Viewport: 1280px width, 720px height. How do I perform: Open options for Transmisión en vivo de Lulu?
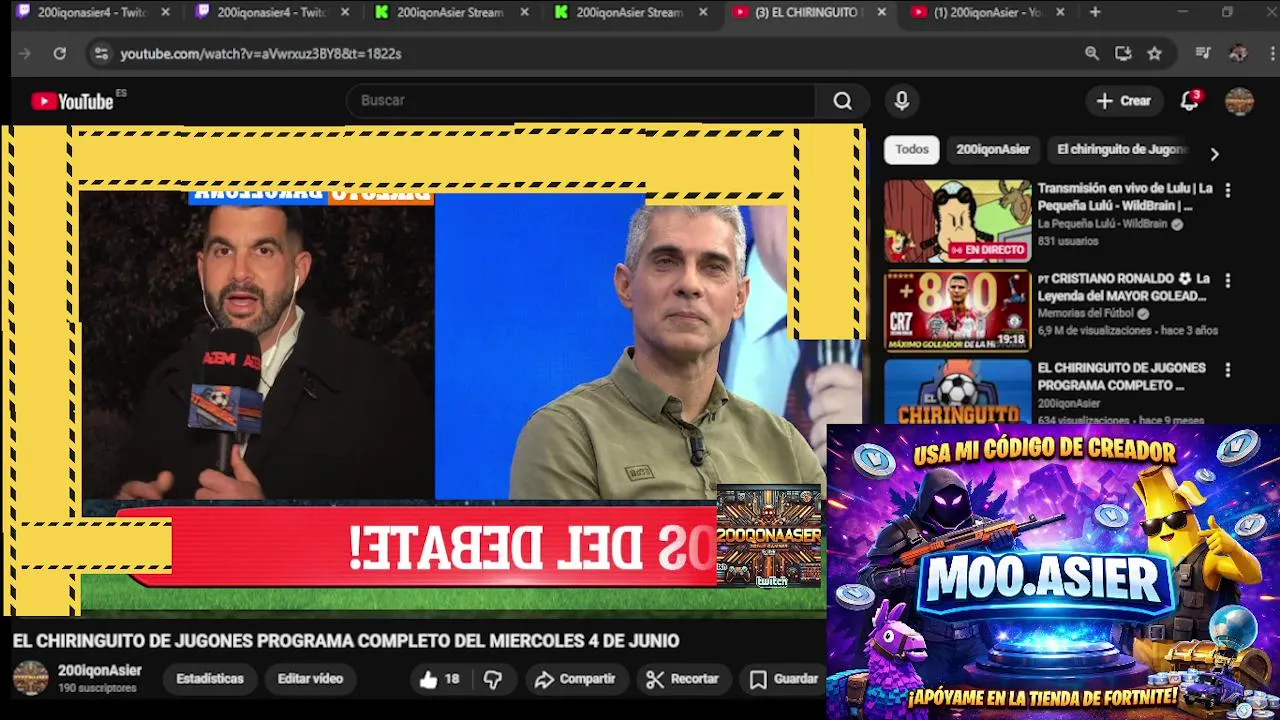coord(1228,190)
